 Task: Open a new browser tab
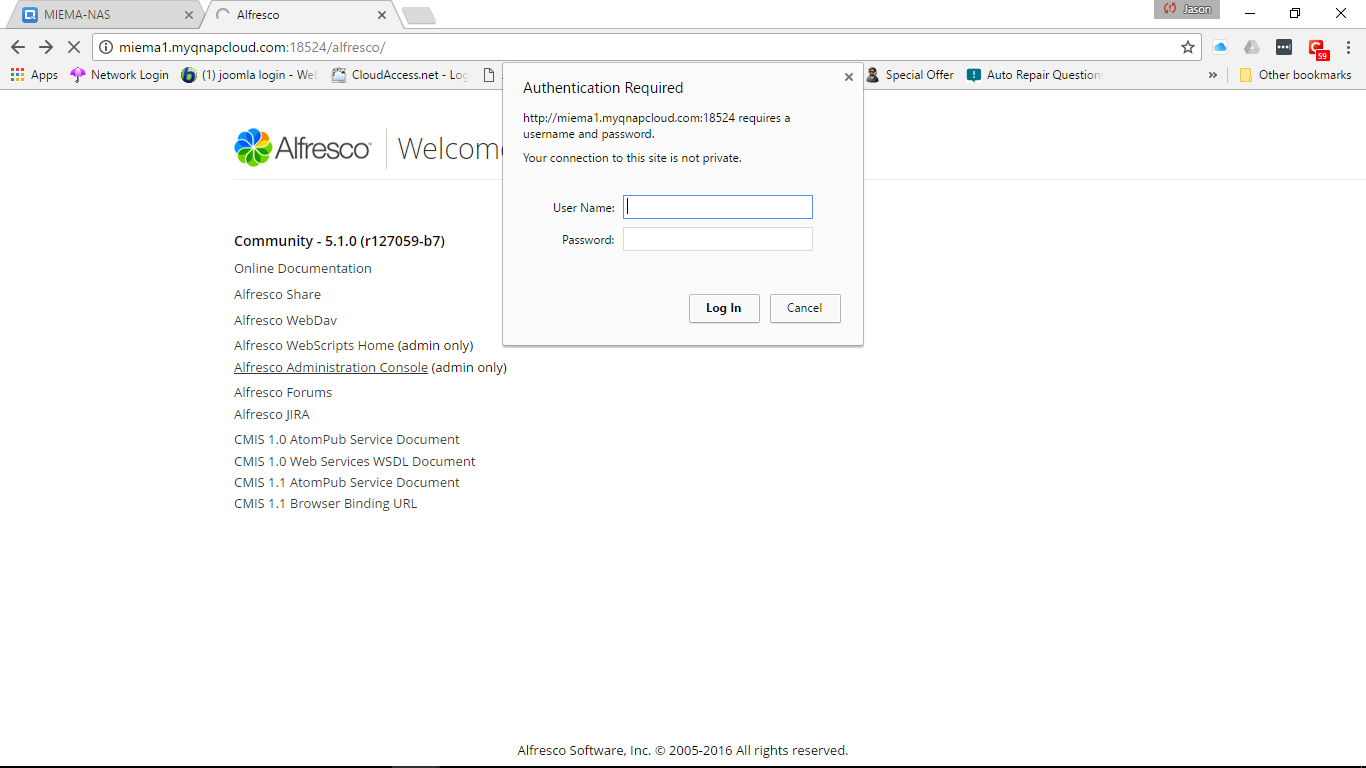418,15
